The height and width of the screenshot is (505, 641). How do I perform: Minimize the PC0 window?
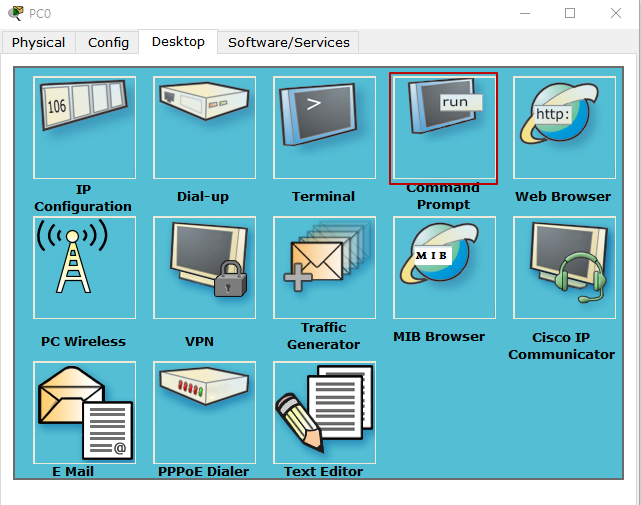(x=525, y=13)
